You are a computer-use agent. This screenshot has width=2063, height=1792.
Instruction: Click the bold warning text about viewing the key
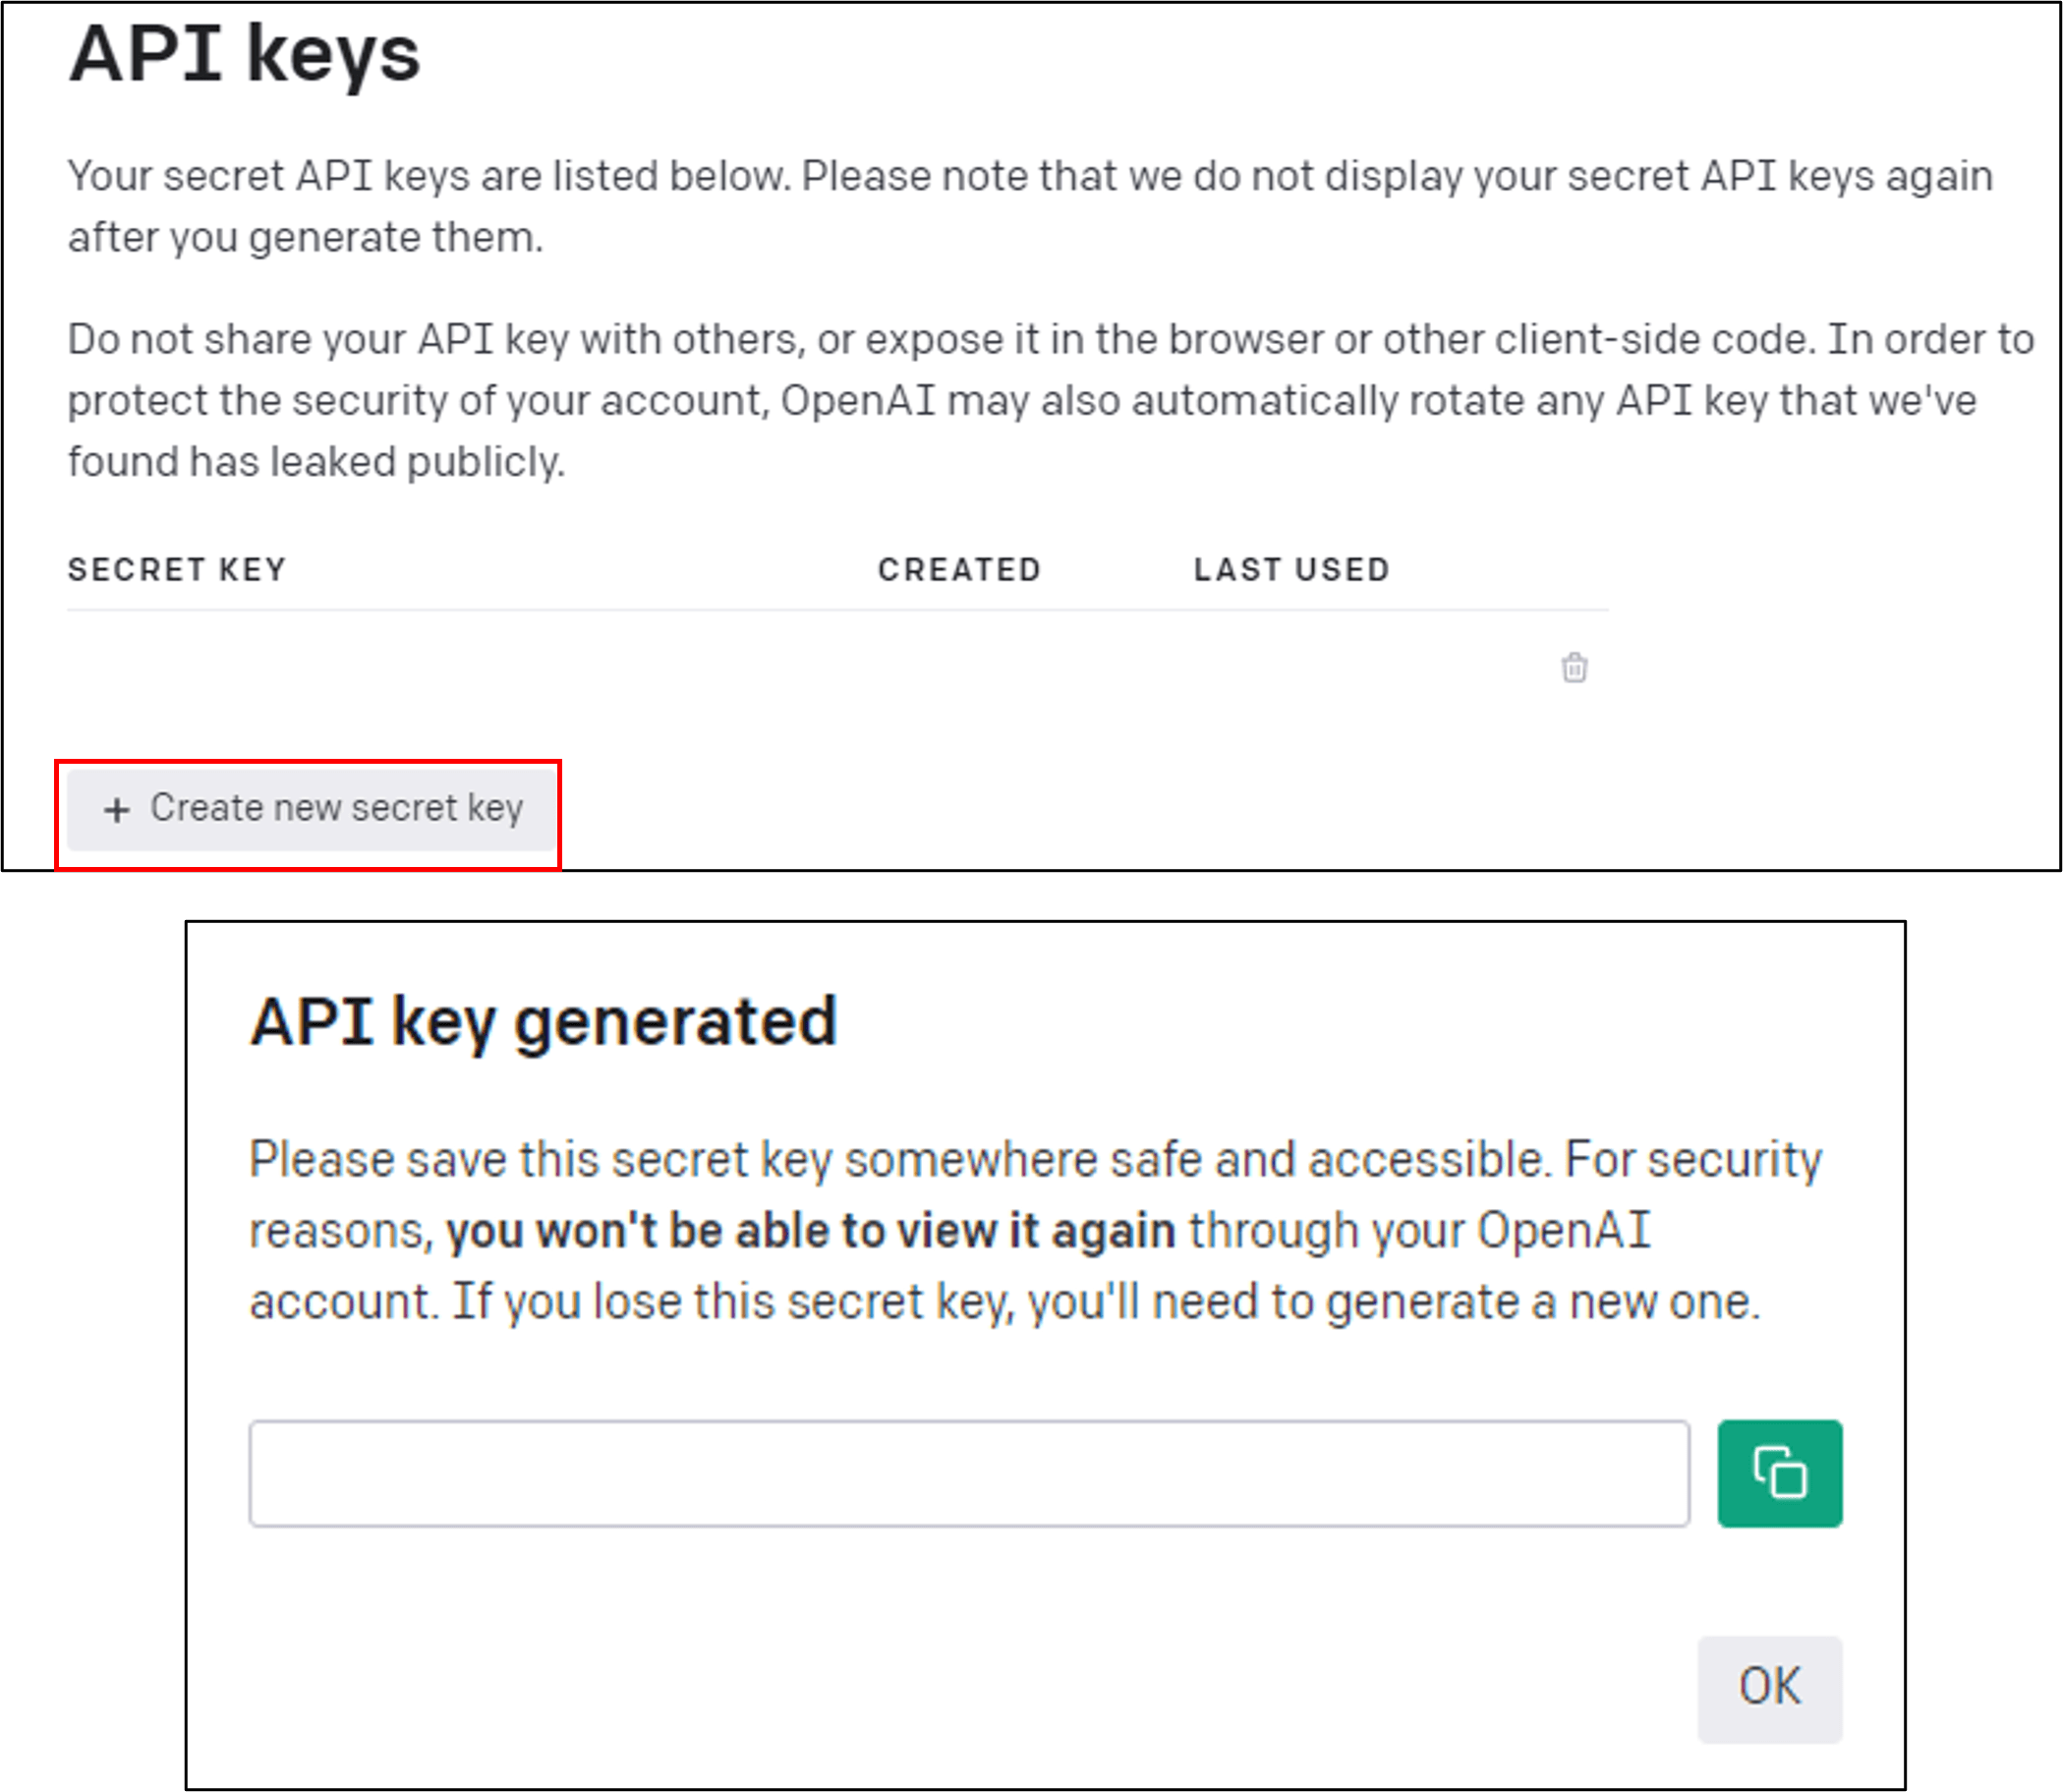(812, 1229)
